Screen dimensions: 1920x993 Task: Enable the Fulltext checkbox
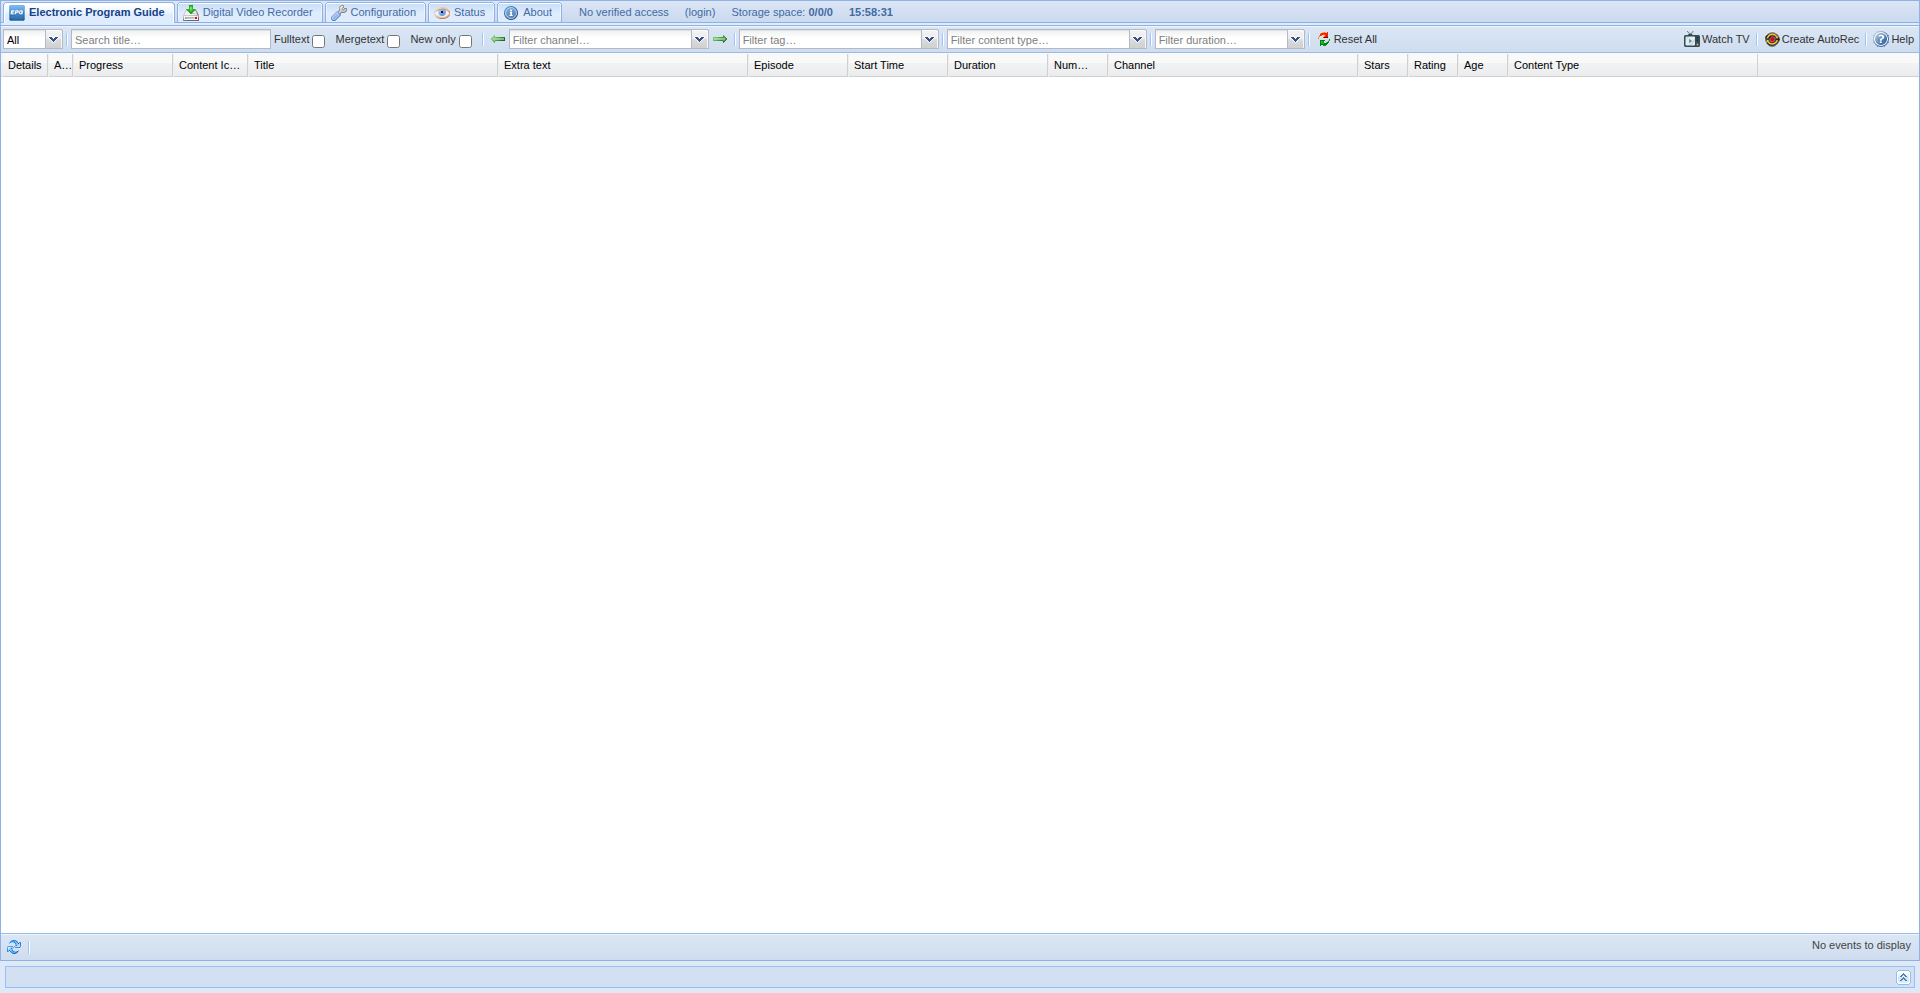pyautogui.click(x=319, y=41)
